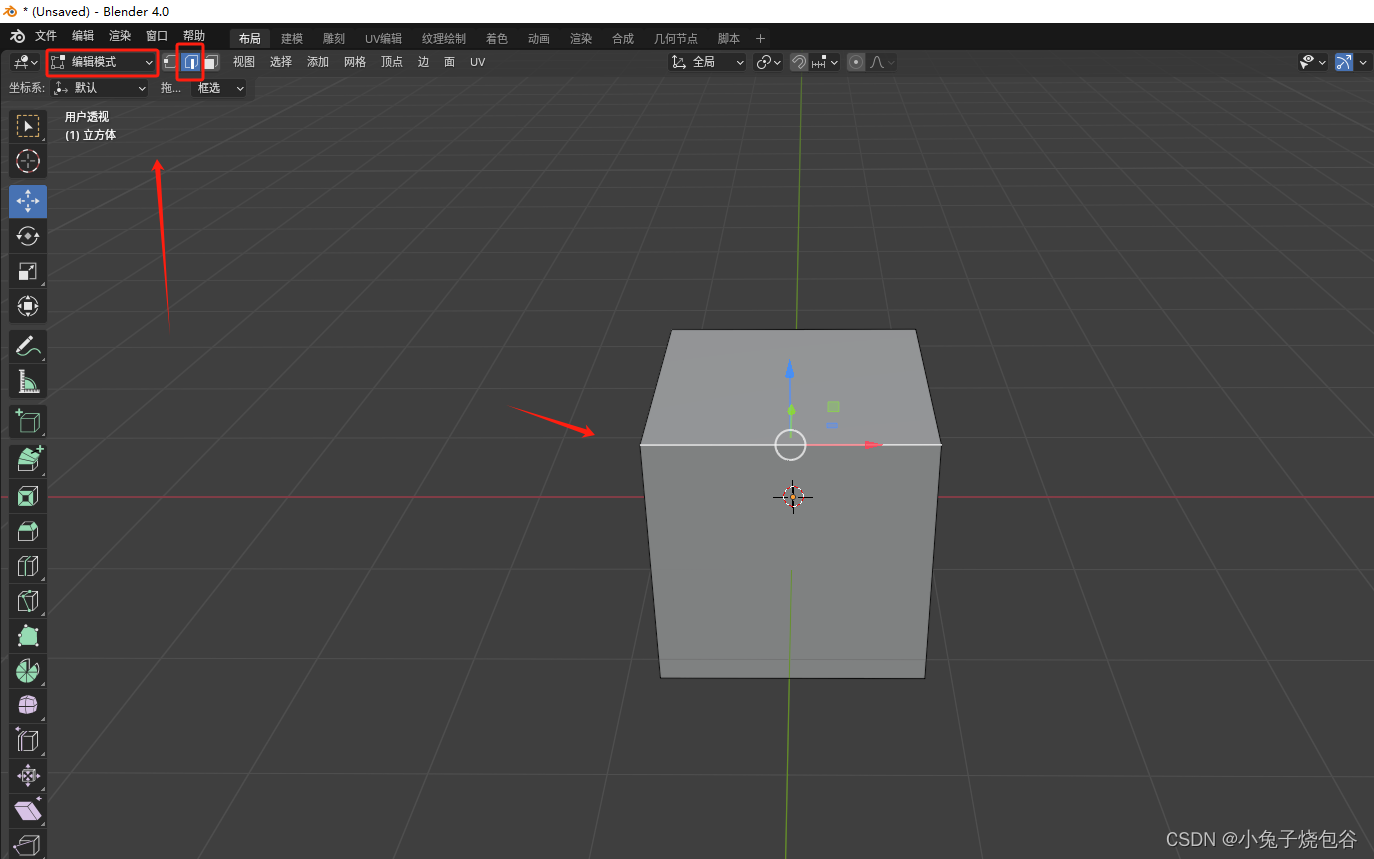
Task: Open the 视图 header menu
Action: tap(244, 62)
